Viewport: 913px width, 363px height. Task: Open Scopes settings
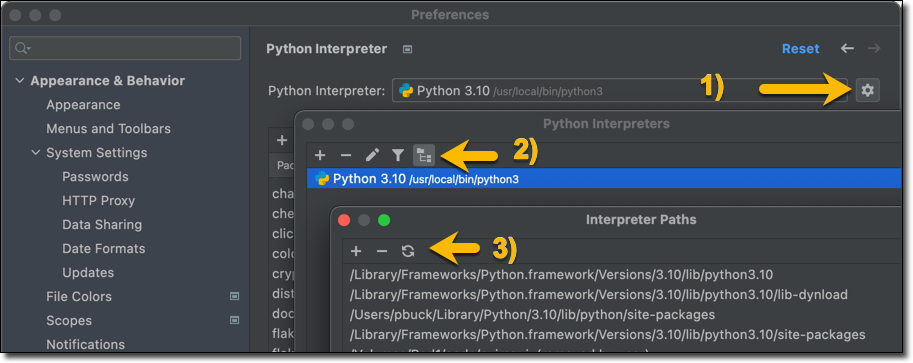(x=69, y=320)
